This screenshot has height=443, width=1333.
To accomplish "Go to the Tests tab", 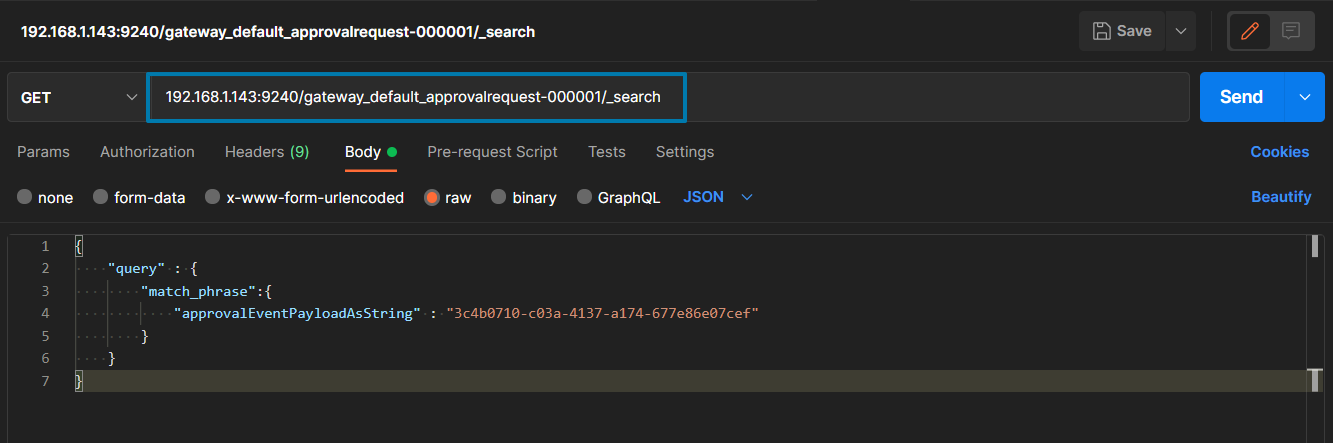I will pyautogui.click(x=606, y=152).
